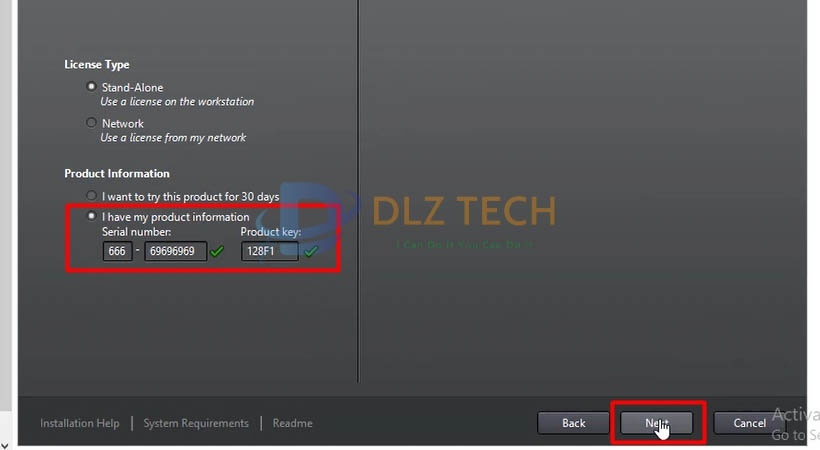Screen dimensions: 820x450
Task: Open the Installation Help link
Action: pos(79,423)
